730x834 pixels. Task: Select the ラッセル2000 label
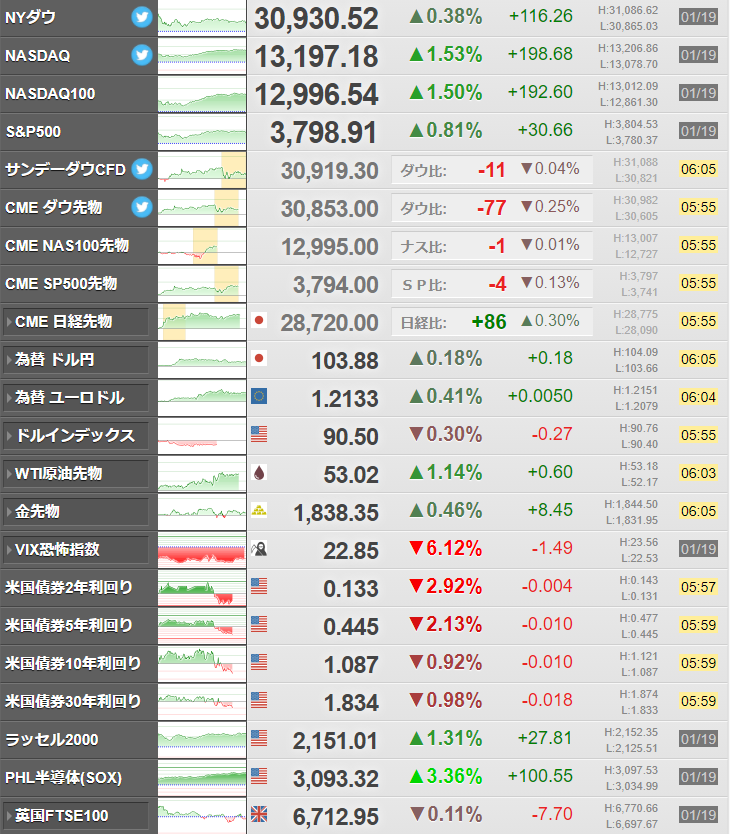click(x=52, y=739)
